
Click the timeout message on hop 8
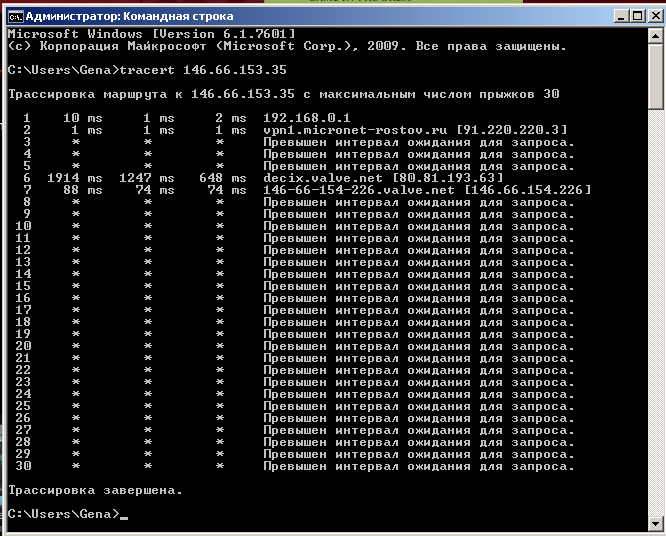(418, 202)
